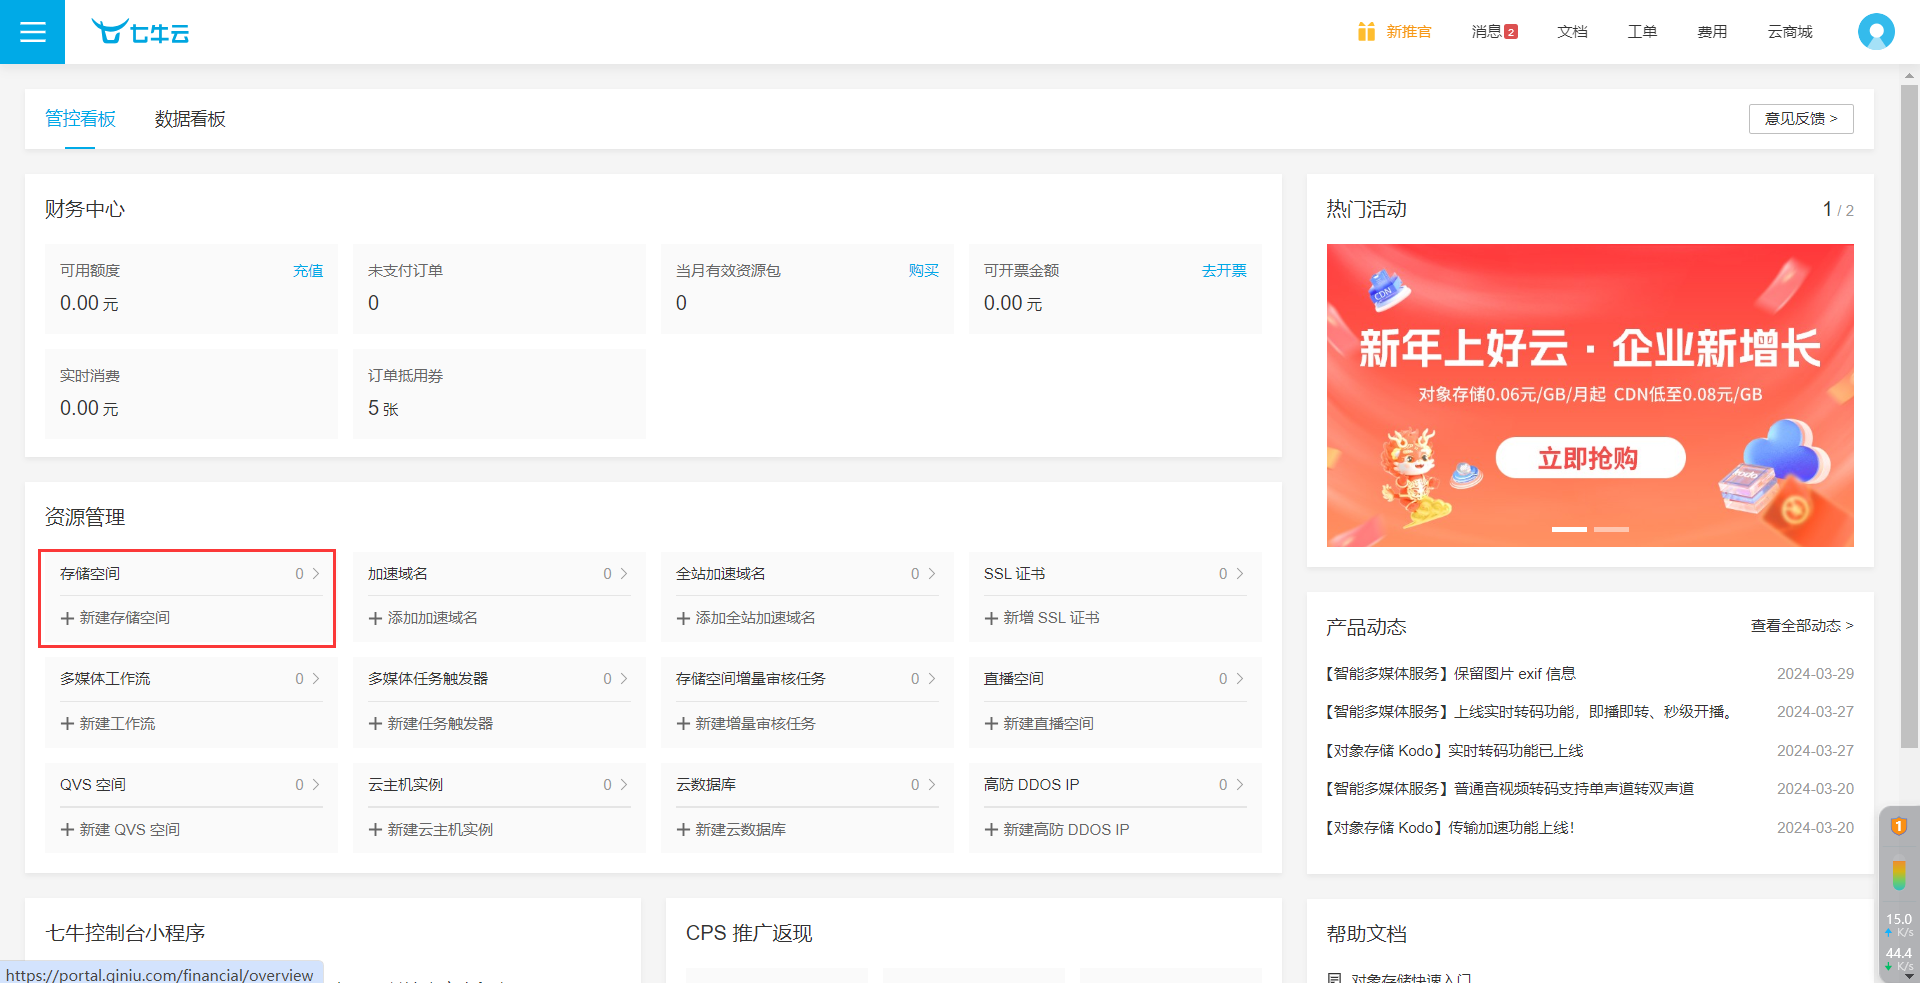Open news 保留图片 exif 信息

(x=1450, y=674)
